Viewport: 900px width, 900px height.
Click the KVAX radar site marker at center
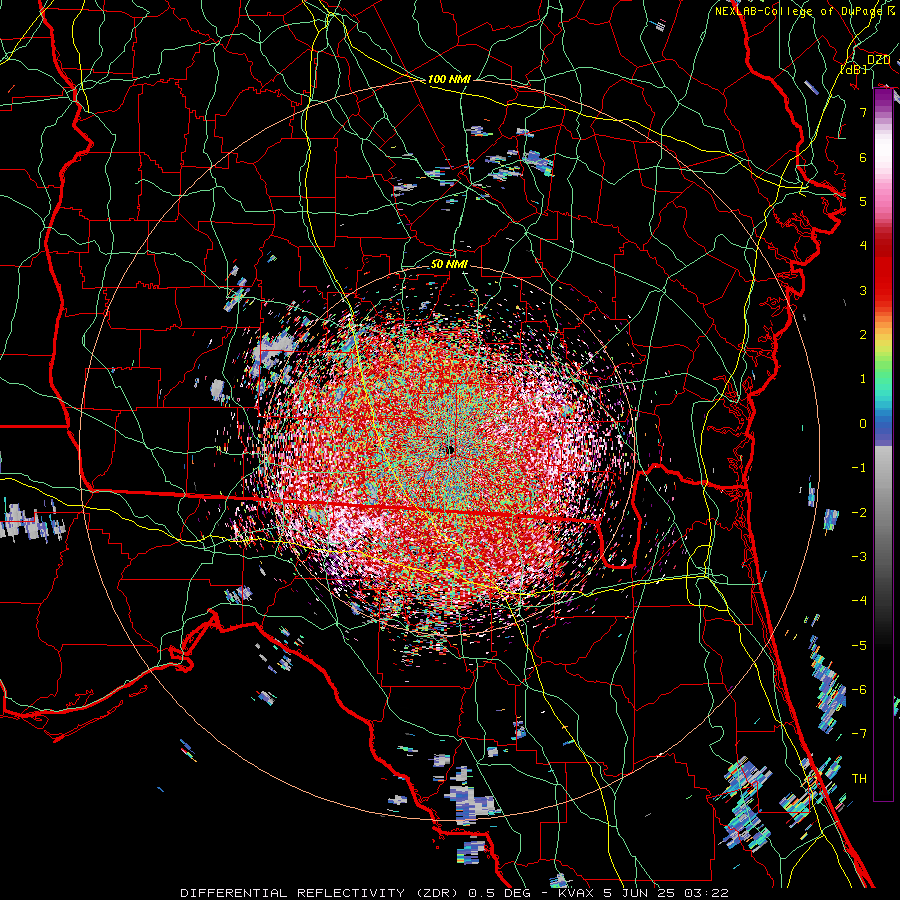click(450, 451)
